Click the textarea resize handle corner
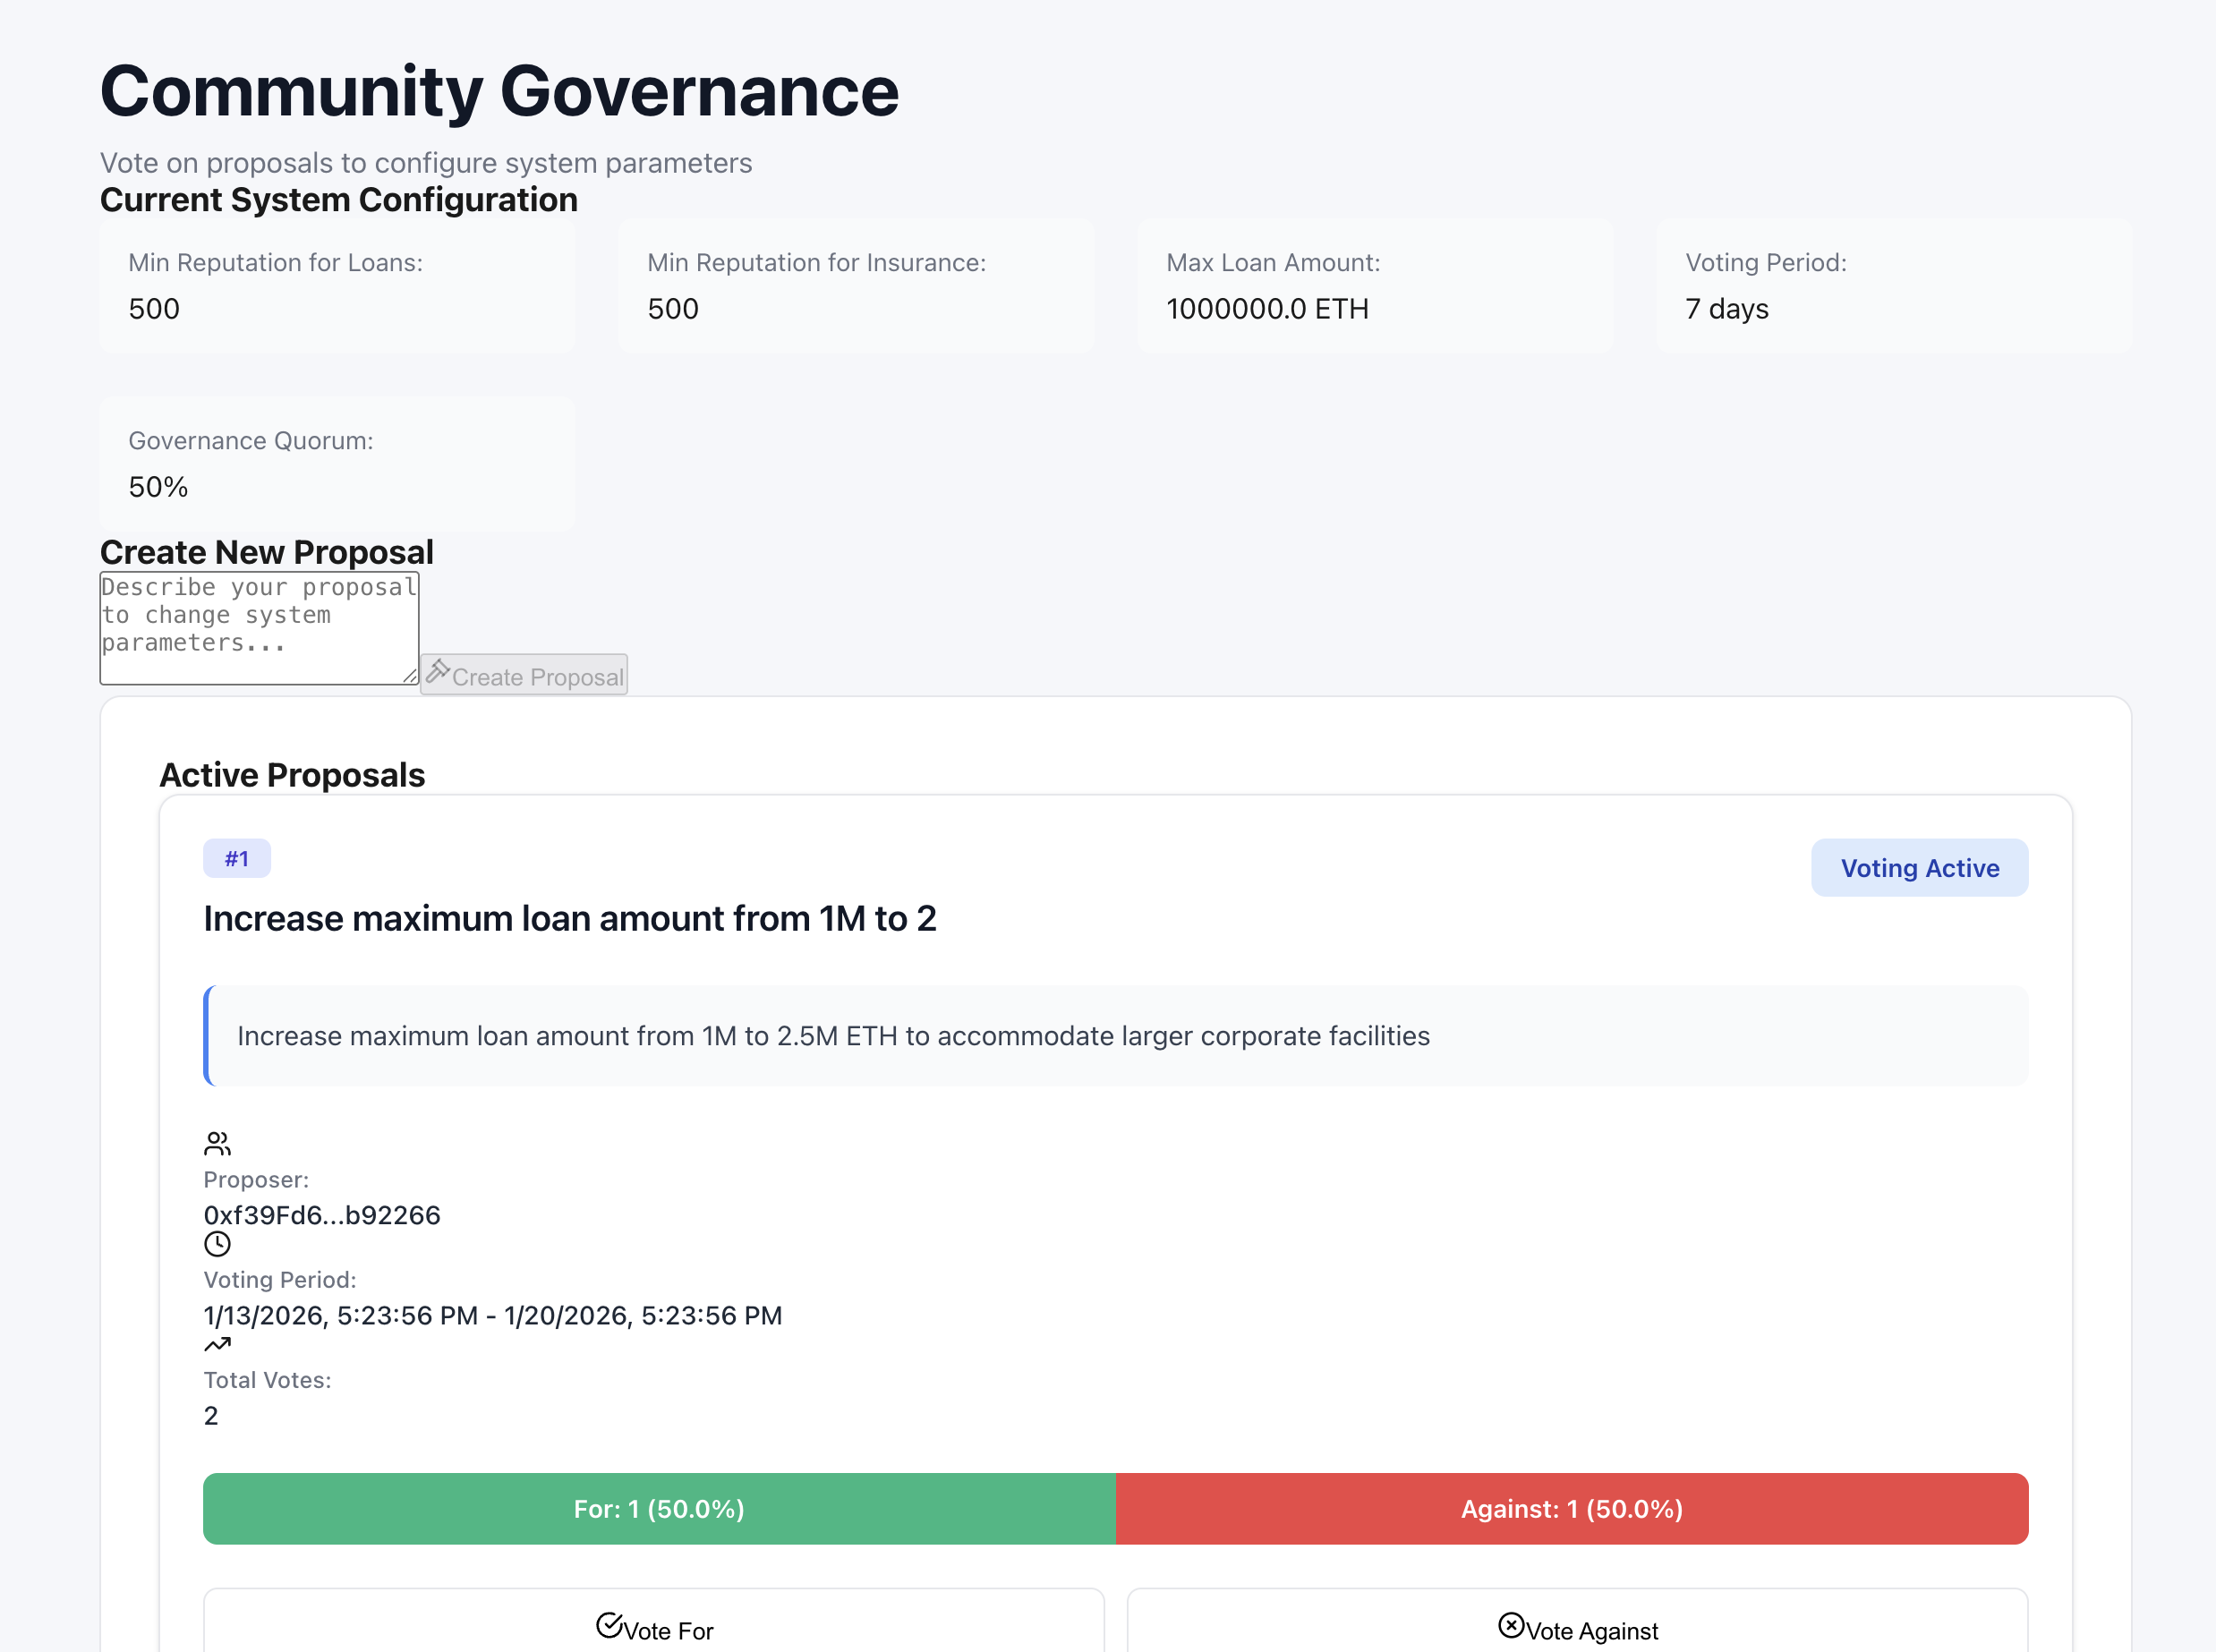2216x1652 pixels. [410, 676]
